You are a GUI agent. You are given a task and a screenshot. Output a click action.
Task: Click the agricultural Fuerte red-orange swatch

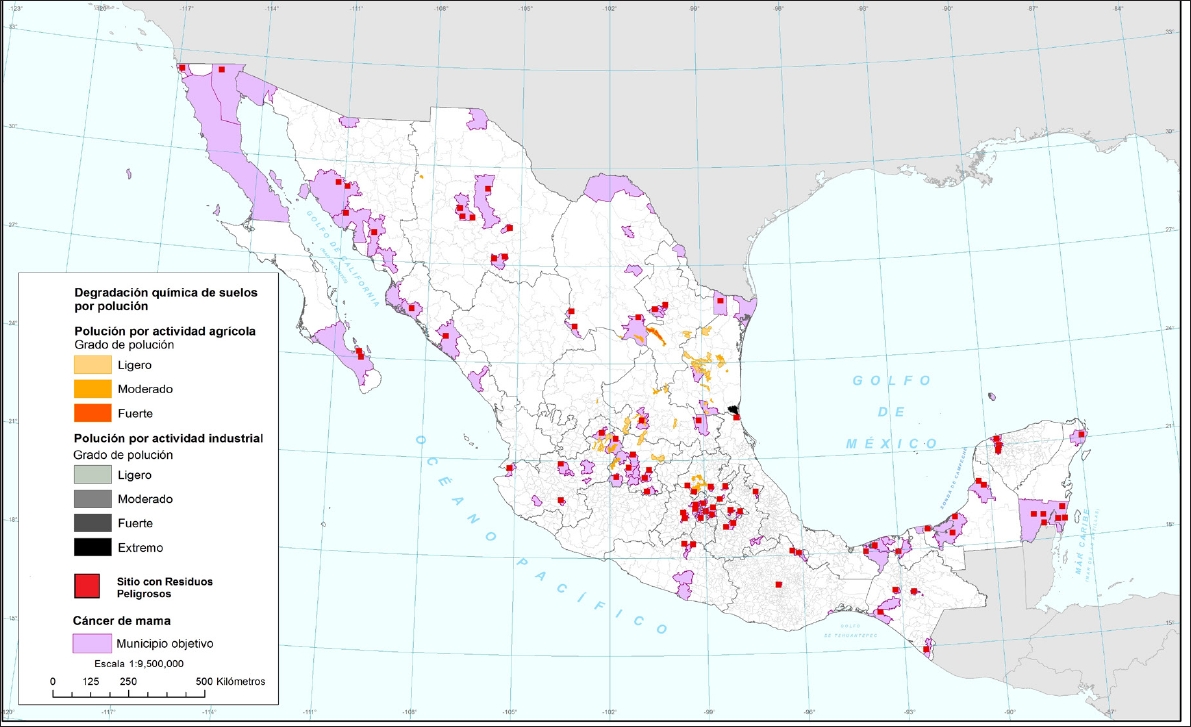91,412
